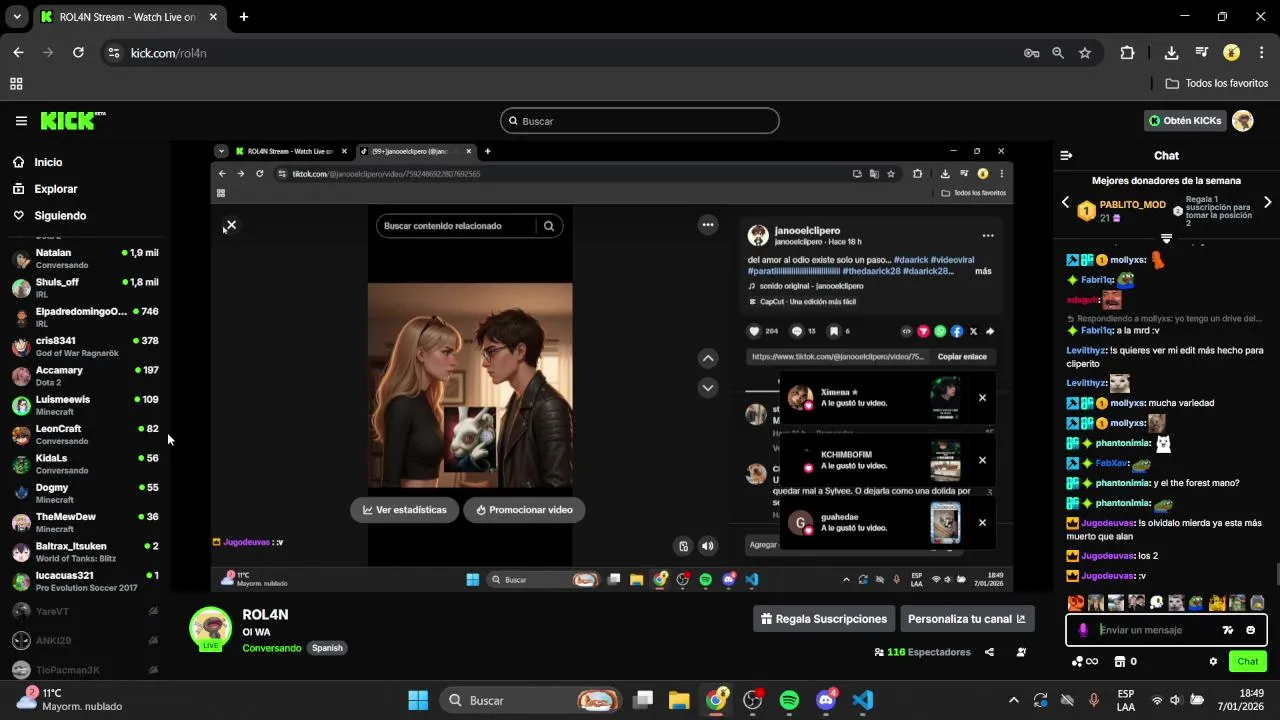Open the Chrome three-dot menu
The width and height of the screenshot is (1280, 720).
pyautogui.click(x=1260, y=53)
